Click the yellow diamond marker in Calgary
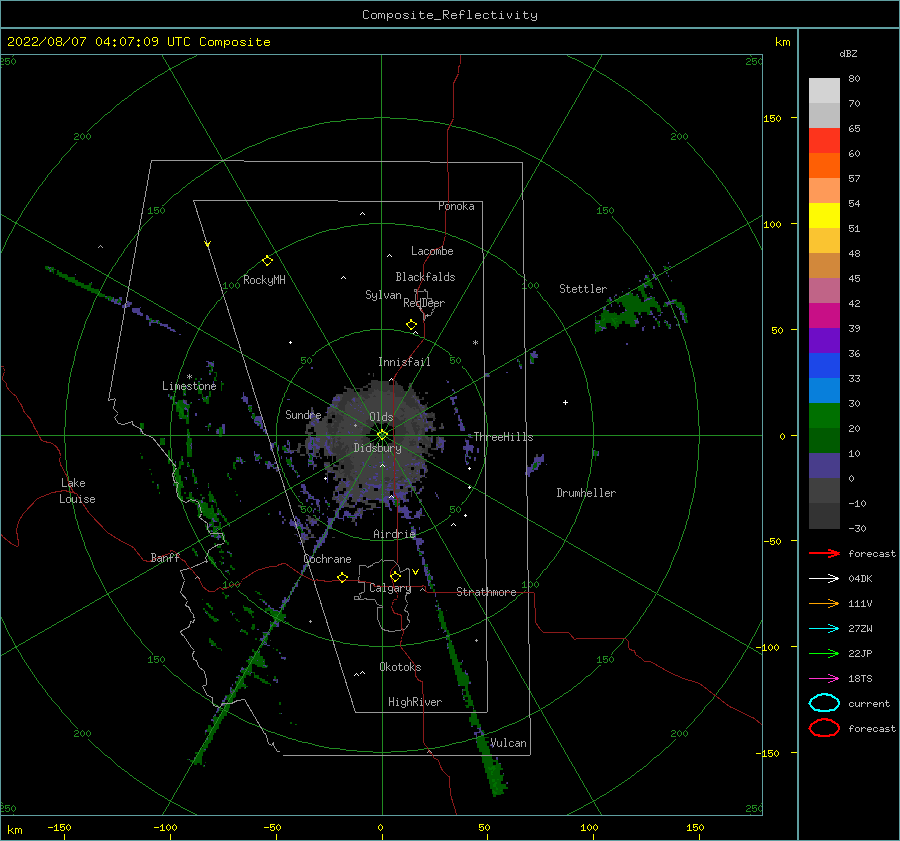 [x=395, y=576]
